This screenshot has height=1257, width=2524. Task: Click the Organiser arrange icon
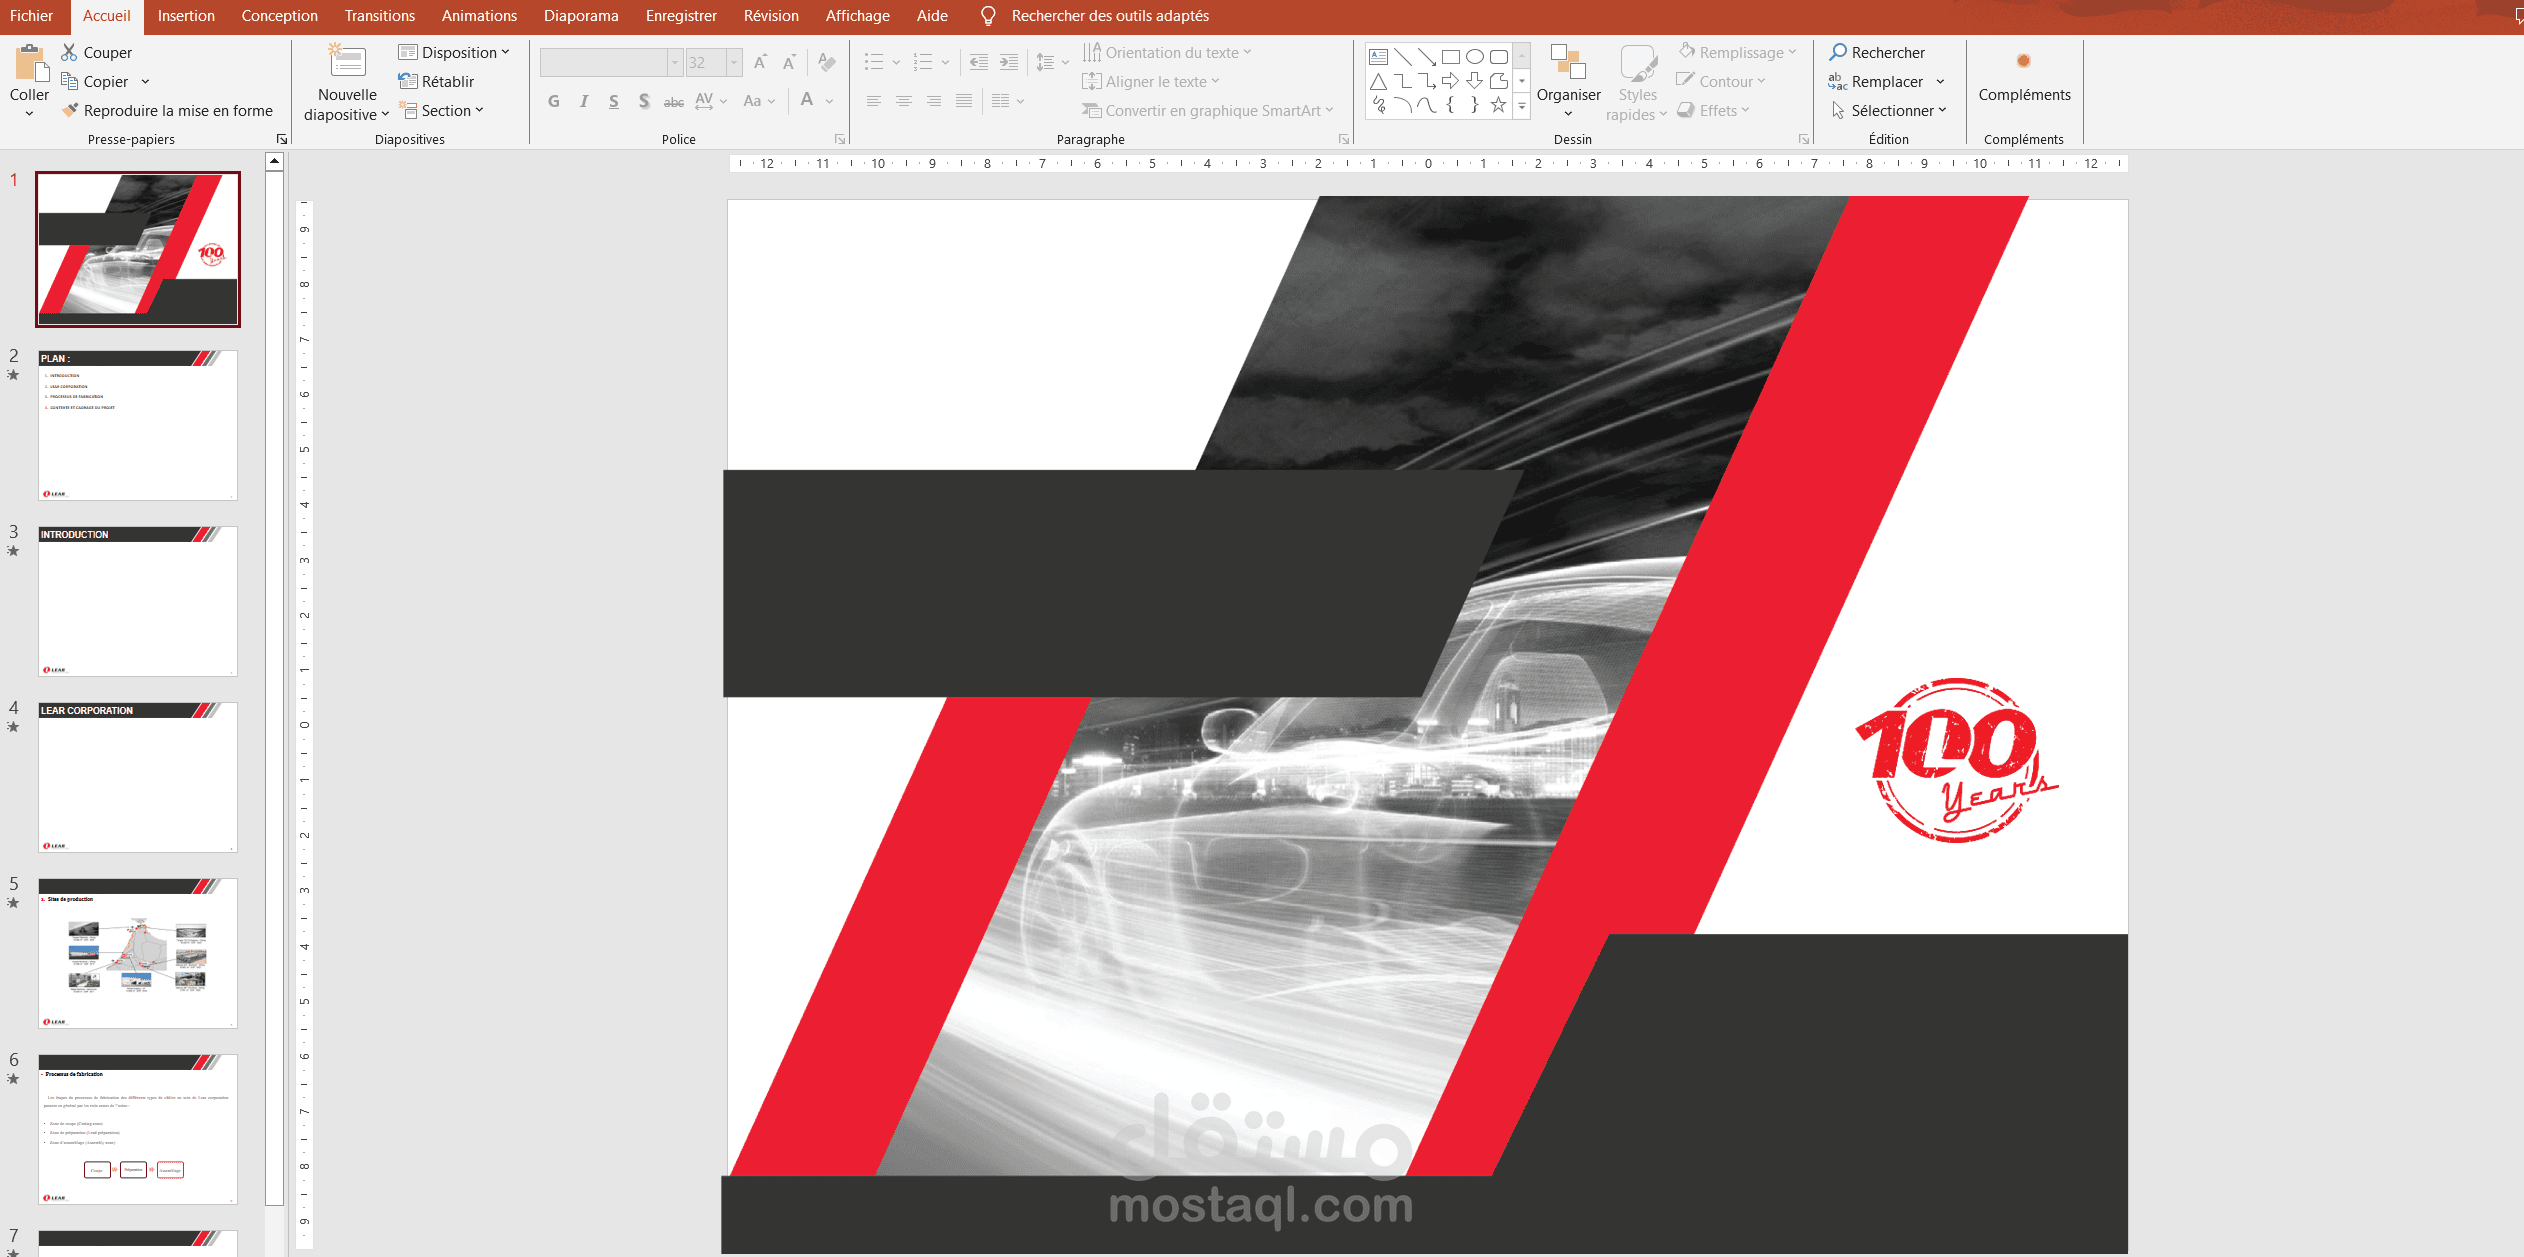pyautogui.click(x=1568, y=62)
